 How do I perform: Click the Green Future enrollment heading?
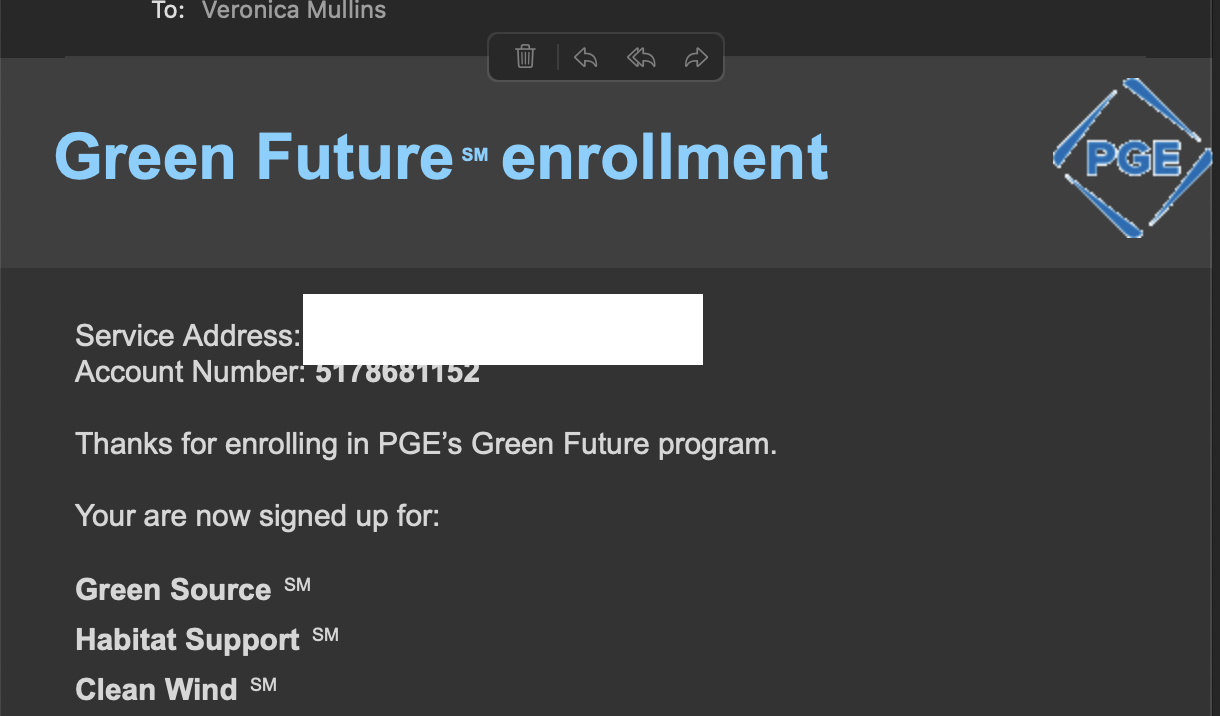[x=441, y=157]
